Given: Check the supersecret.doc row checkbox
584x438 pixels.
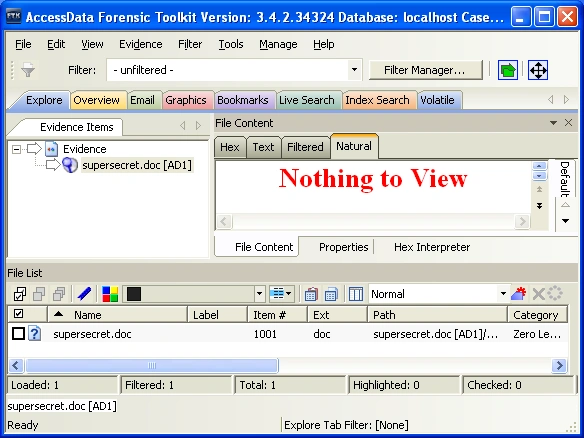Looking at the screenshot, I should coord(18,334).
